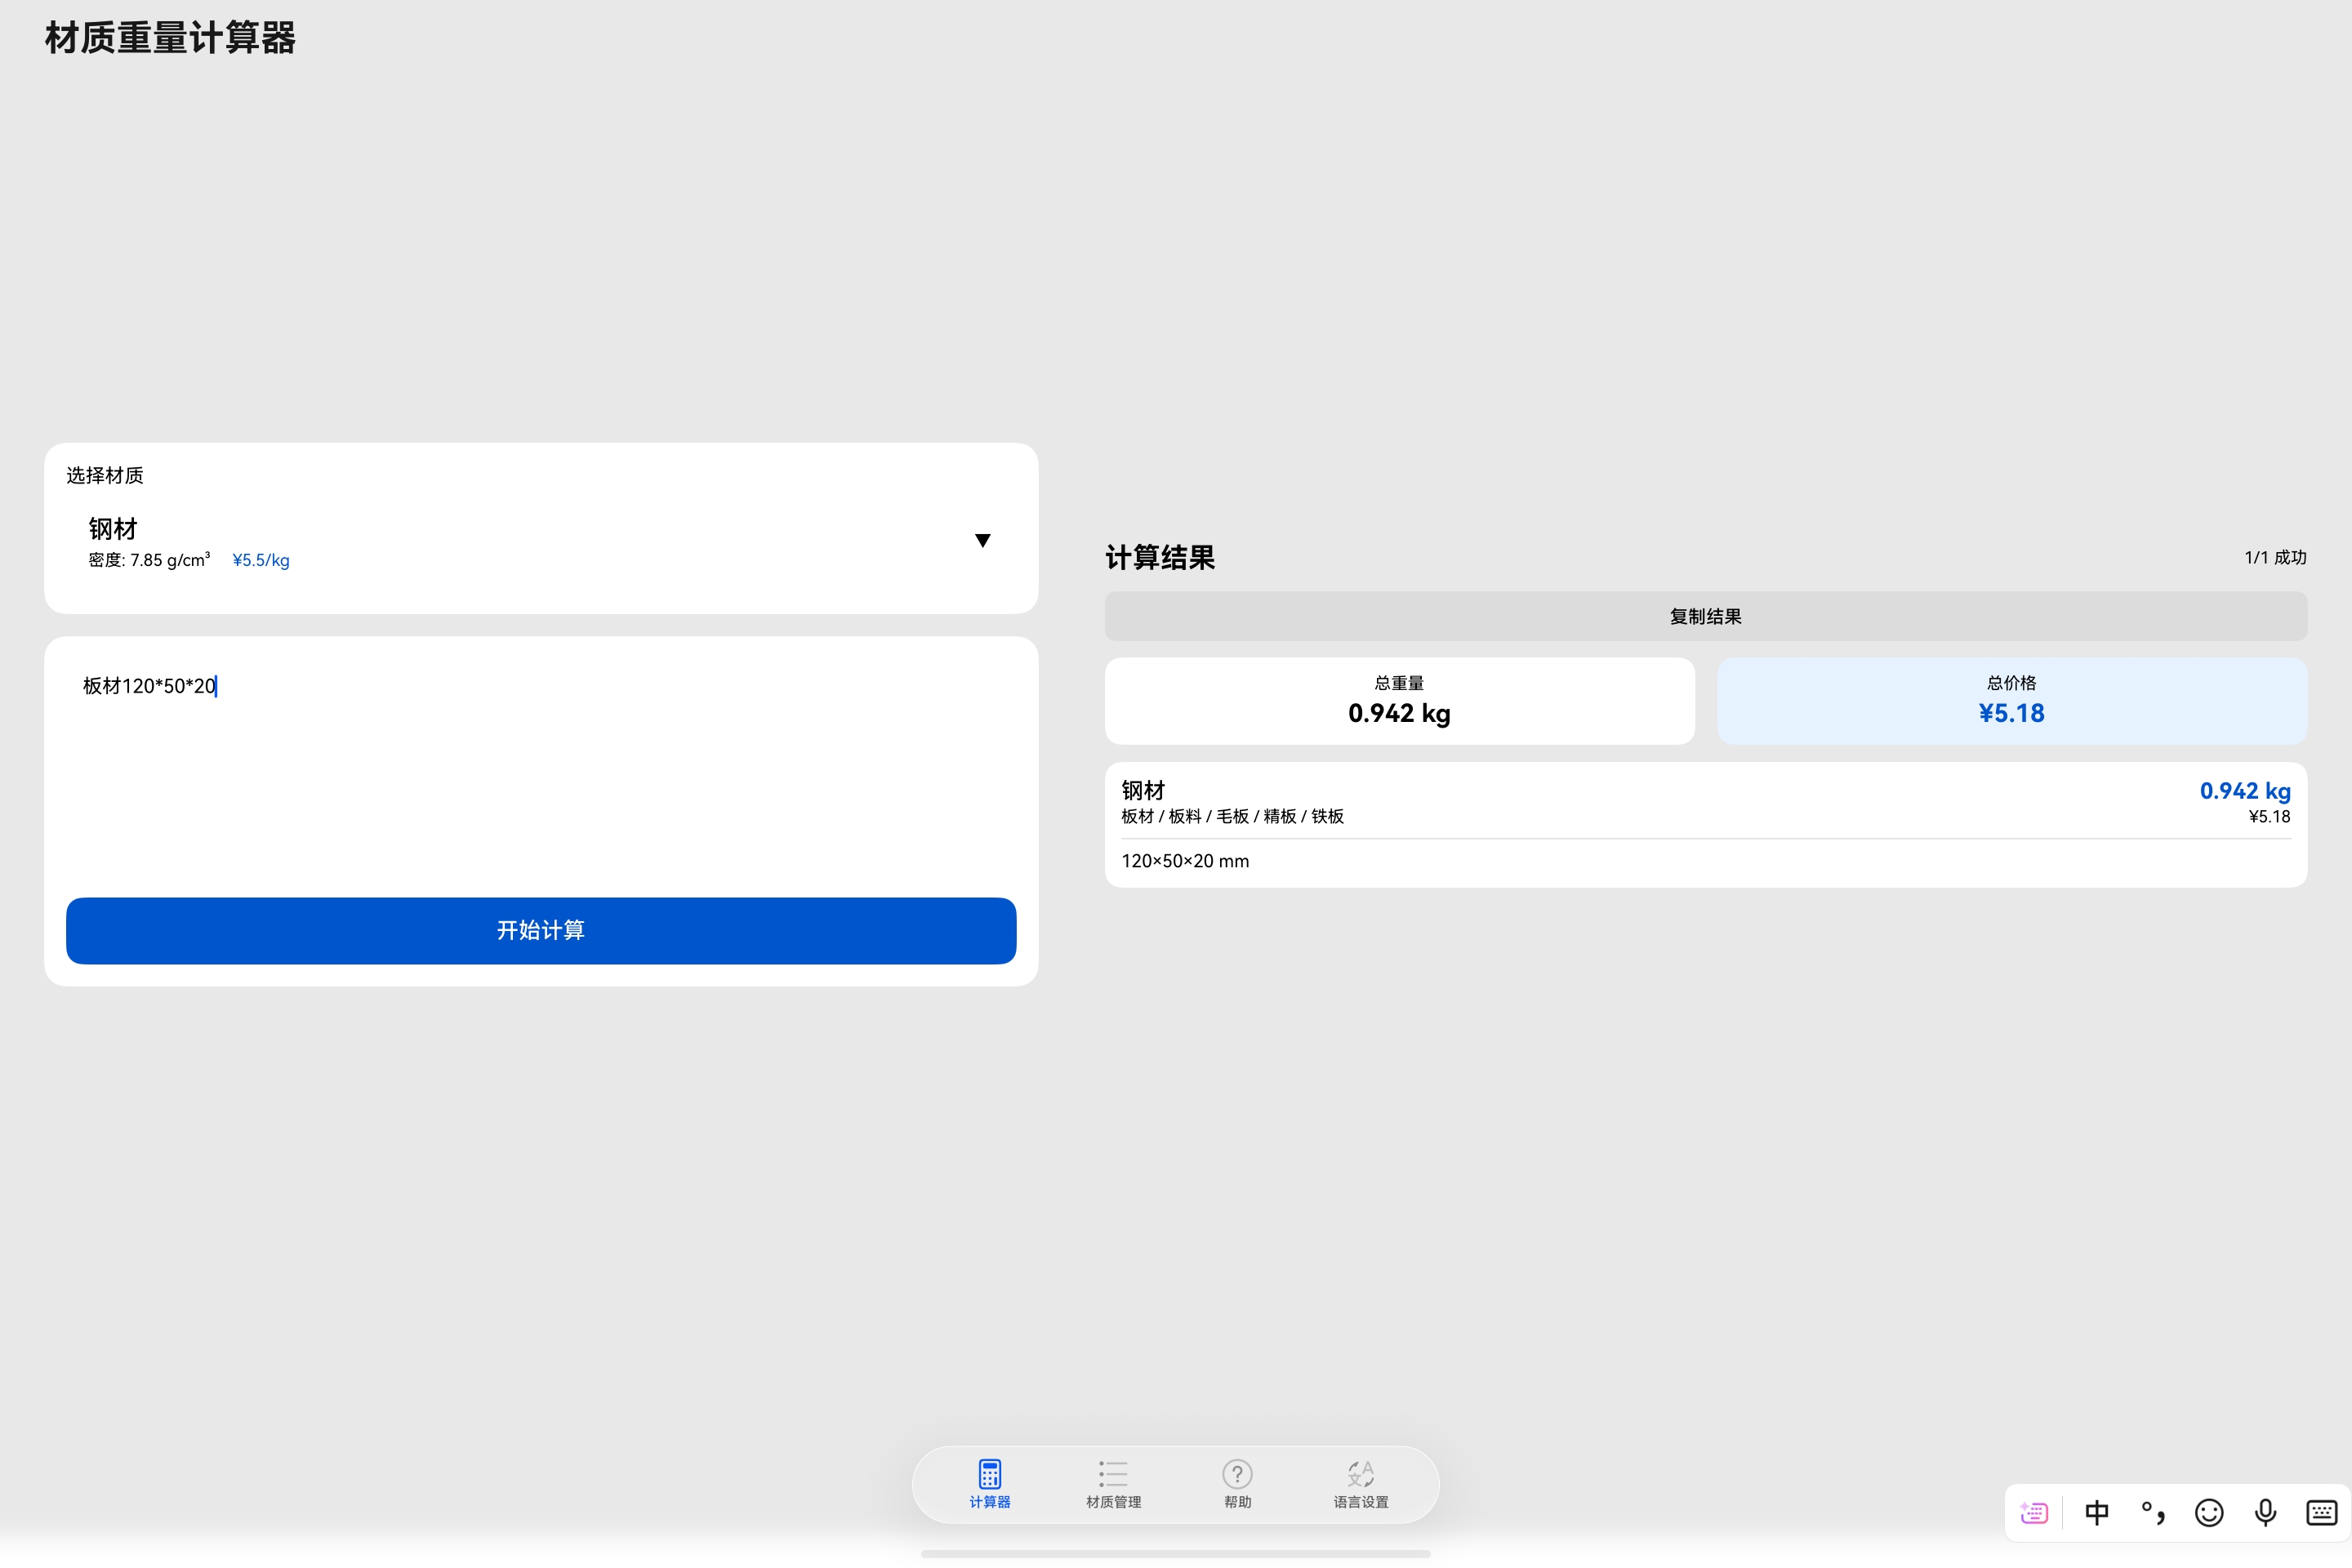The width and height of the screenshot is (2352, 1568).
Task: Click the 1/1 成功 status text
Action: pyautogui.click(x=2275, y=557)
